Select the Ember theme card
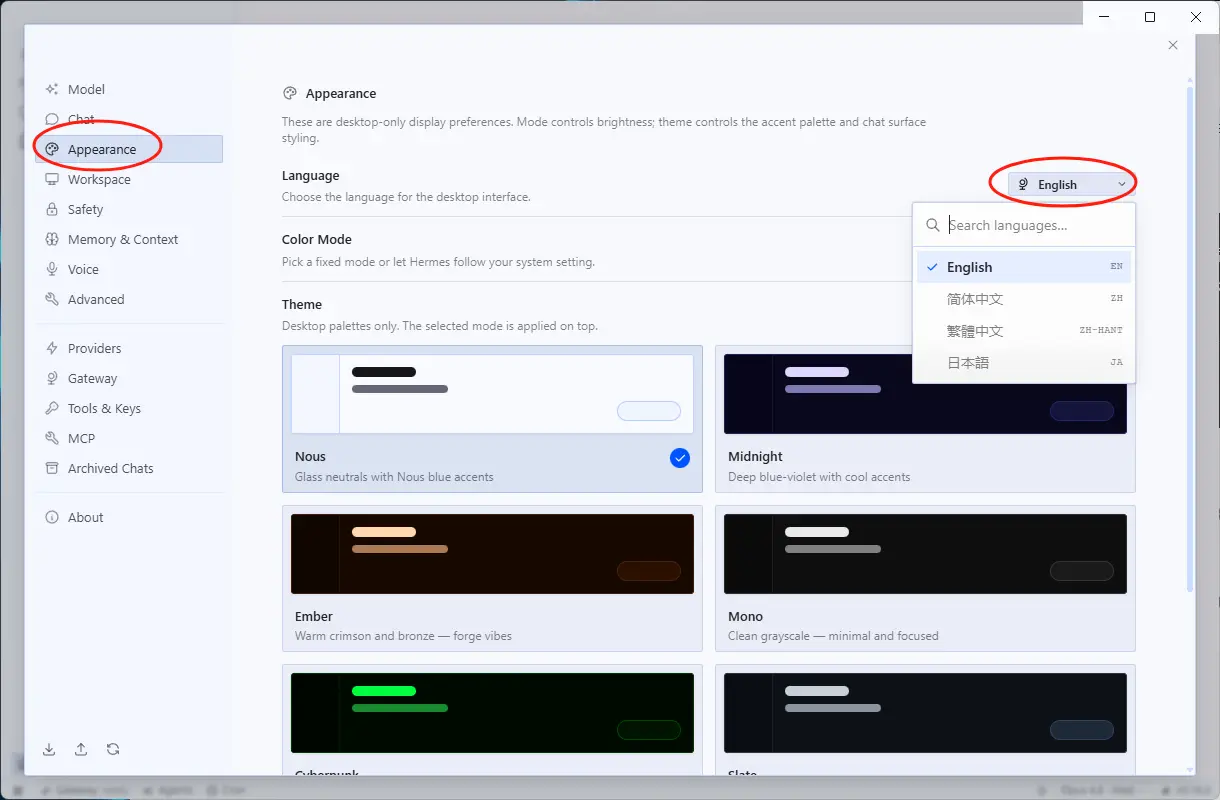This screenshot has height=800, width=1220. [x=492, y=579]
